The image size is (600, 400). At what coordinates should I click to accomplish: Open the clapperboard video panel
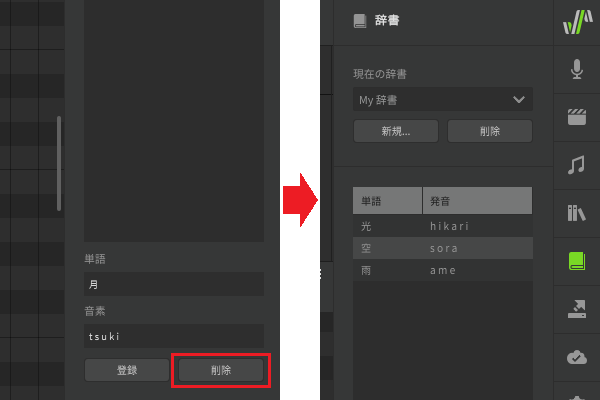point(577,116)
